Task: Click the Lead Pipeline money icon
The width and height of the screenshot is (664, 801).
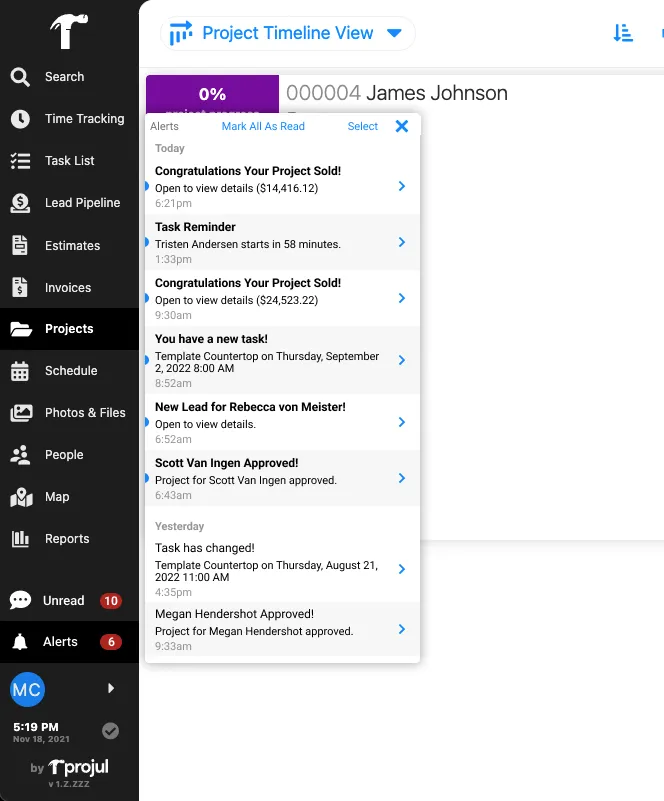Action: 20,203
